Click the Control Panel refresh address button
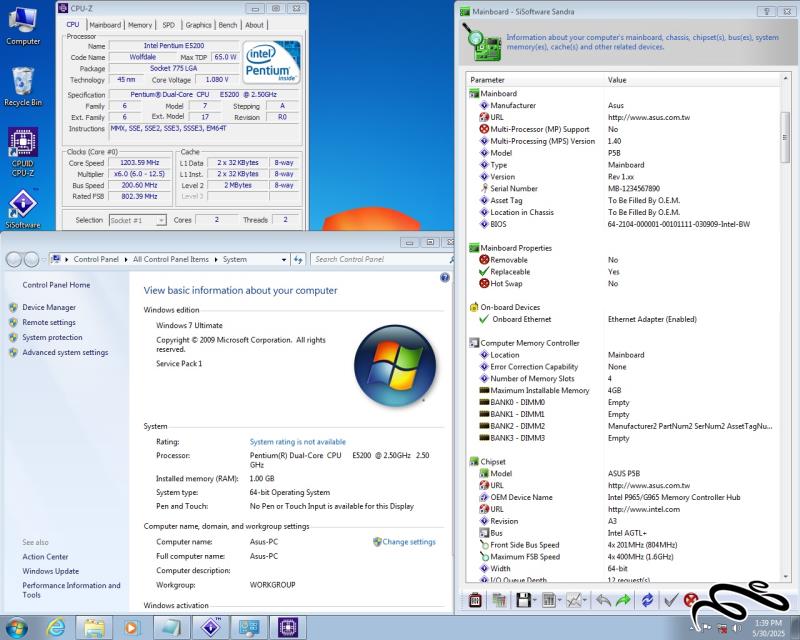The image size is (800, 640). pyautogui.click(x=298, y=259)
